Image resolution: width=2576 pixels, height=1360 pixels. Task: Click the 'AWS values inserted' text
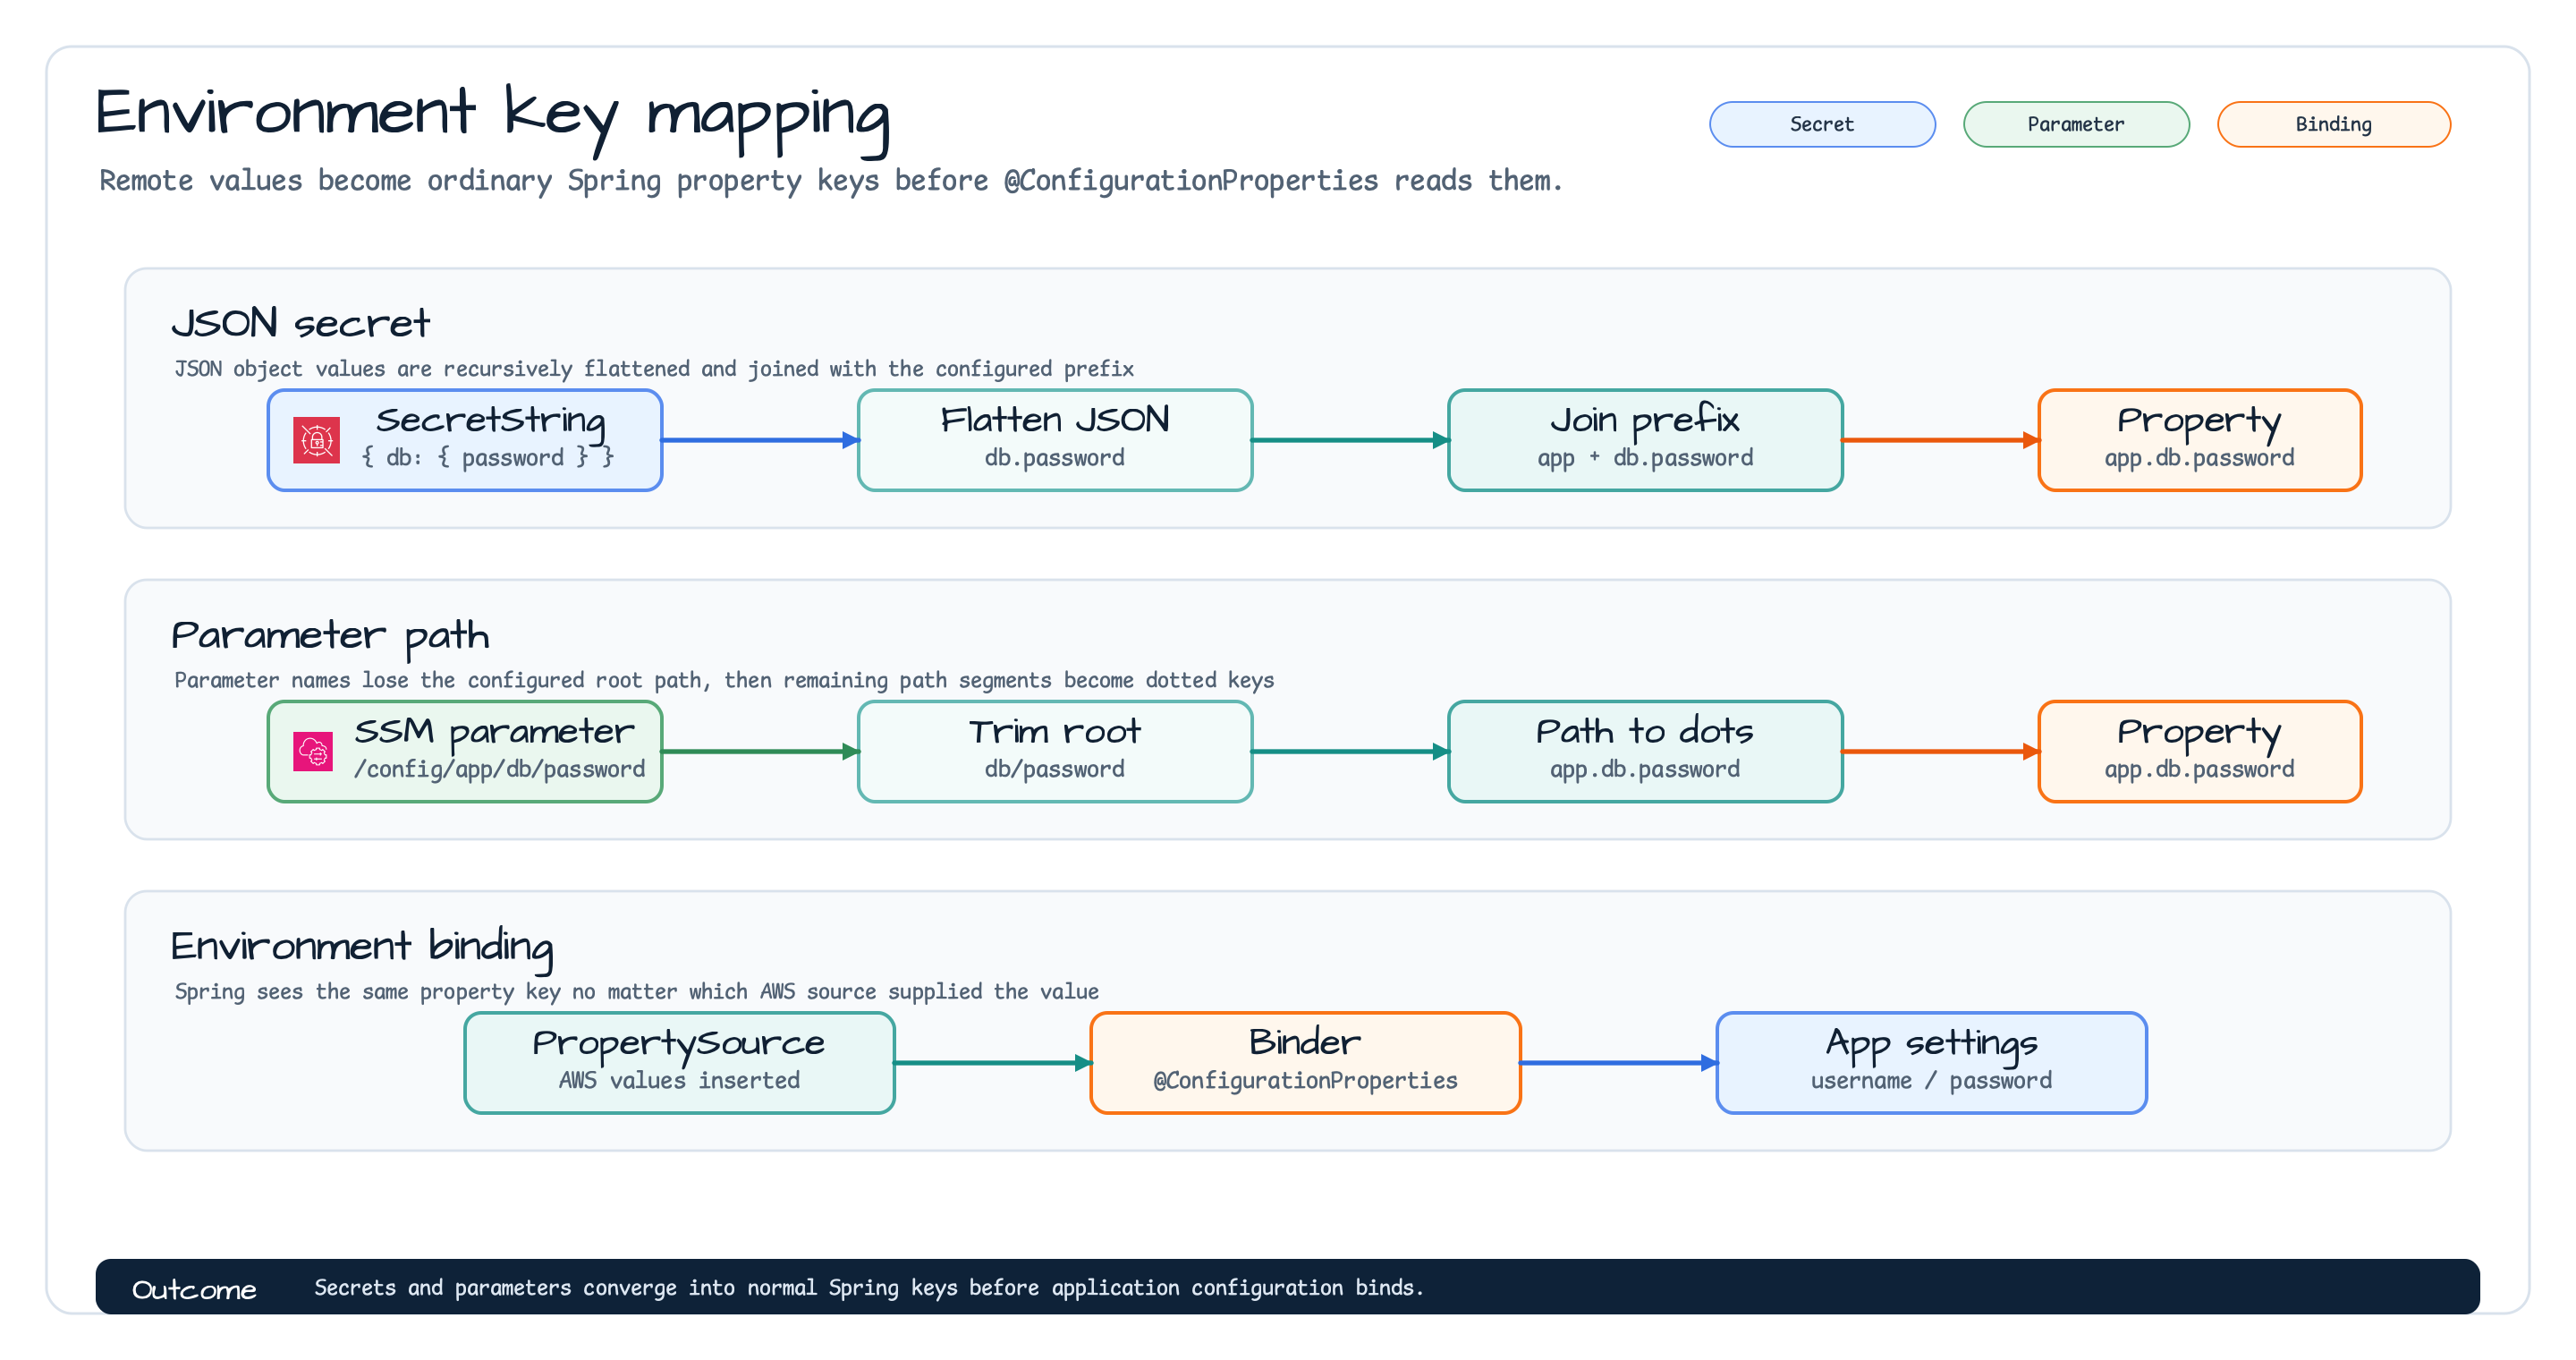[x=679, y=1081]
